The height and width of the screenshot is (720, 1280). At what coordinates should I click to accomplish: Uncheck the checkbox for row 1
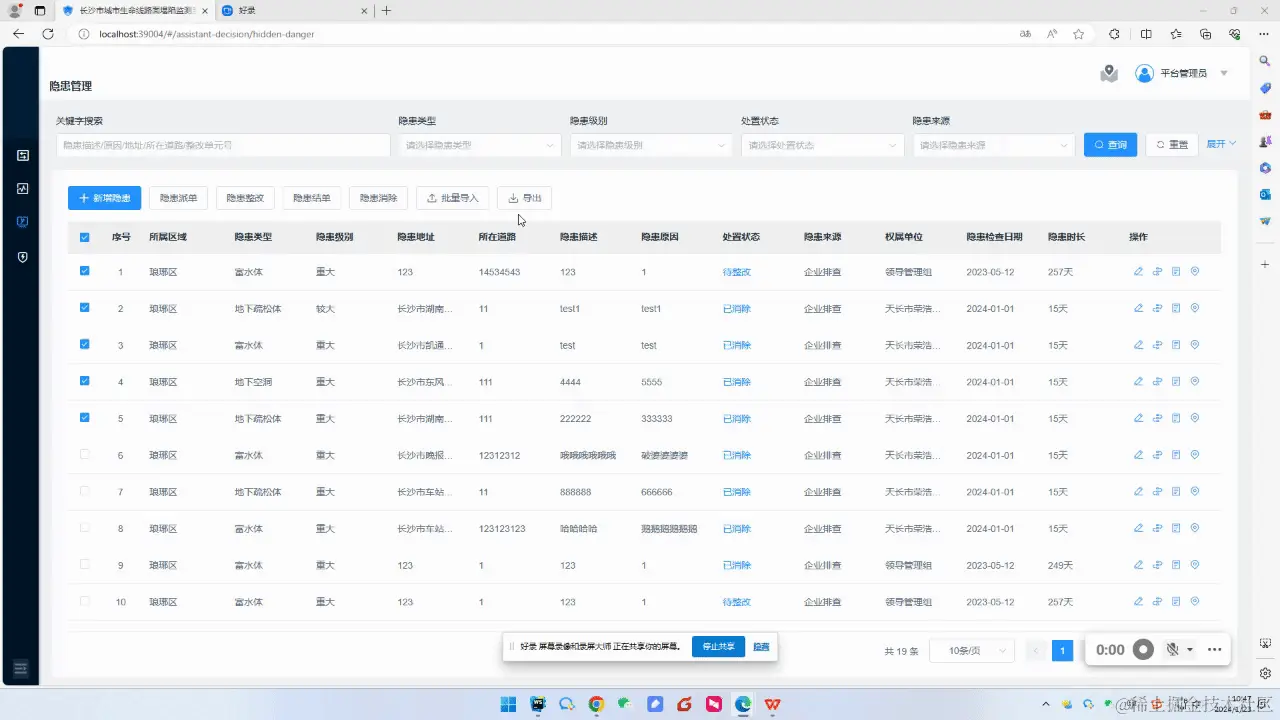click(x=84, y=271)
